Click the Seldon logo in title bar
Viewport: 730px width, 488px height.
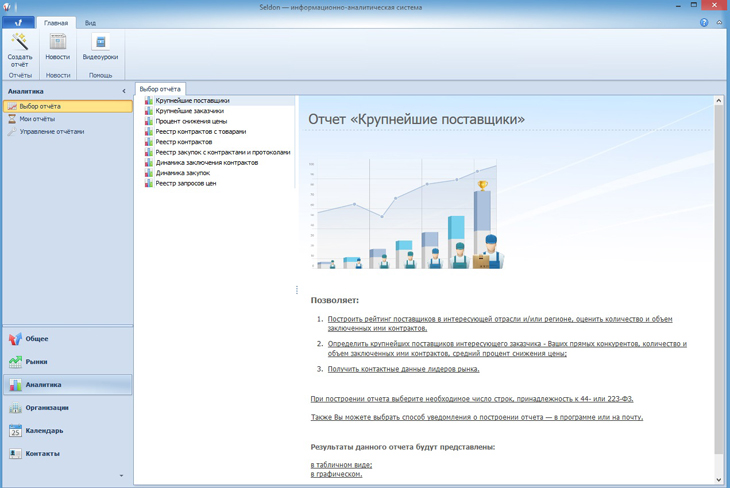(x=7, y=7)
